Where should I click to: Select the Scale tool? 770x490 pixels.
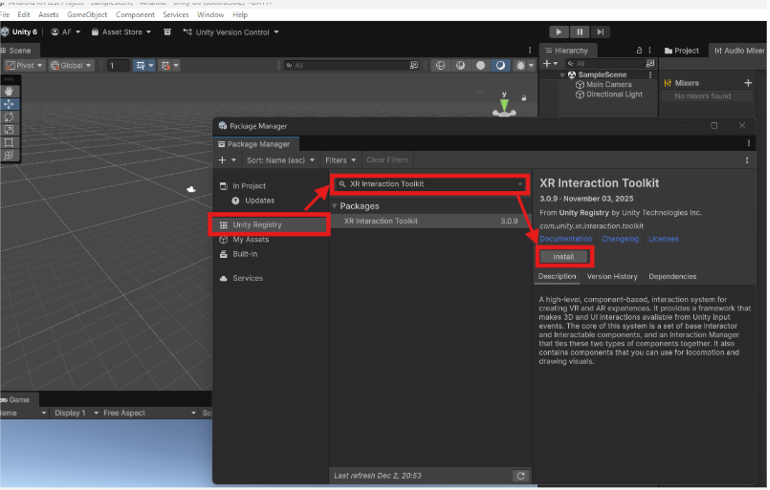[x=9, y=130]
